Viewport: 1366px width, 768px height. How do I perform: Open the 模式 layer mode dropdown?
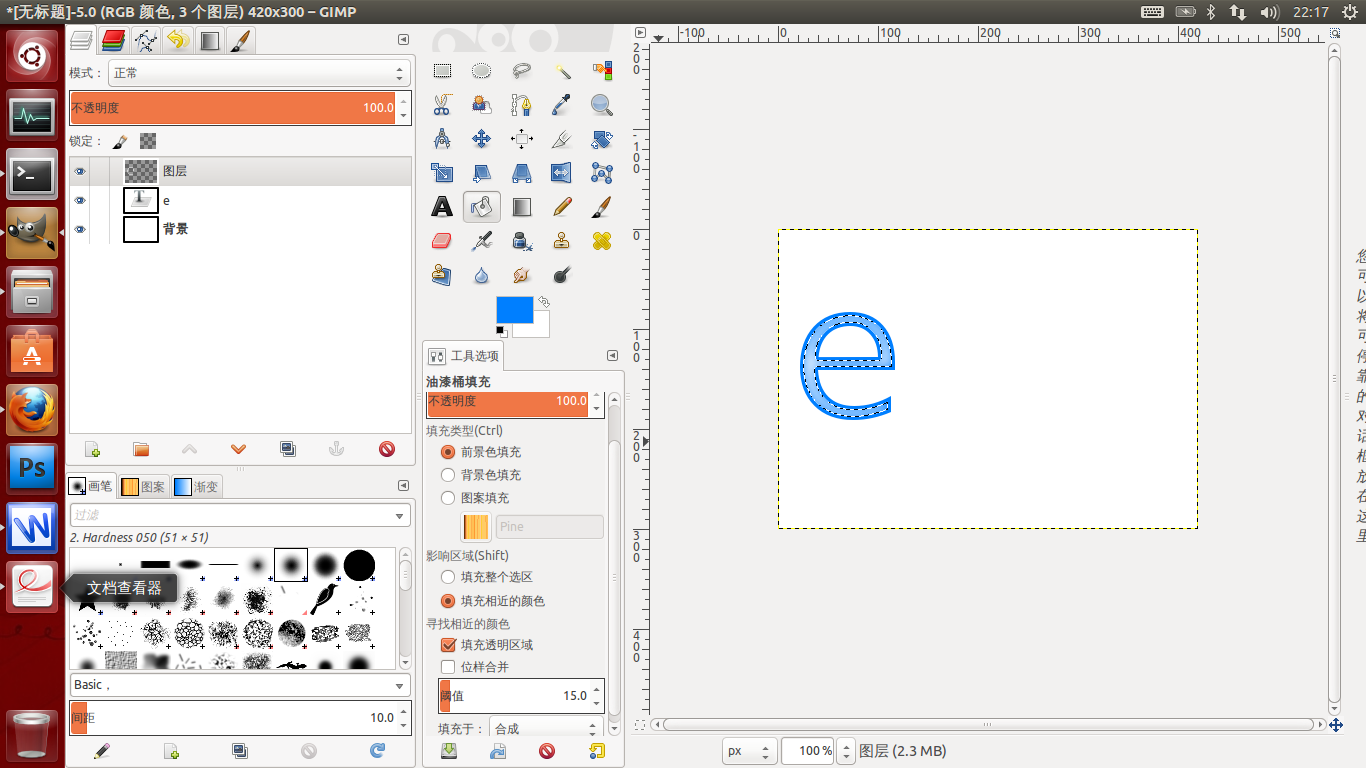(x=259, y=73)
